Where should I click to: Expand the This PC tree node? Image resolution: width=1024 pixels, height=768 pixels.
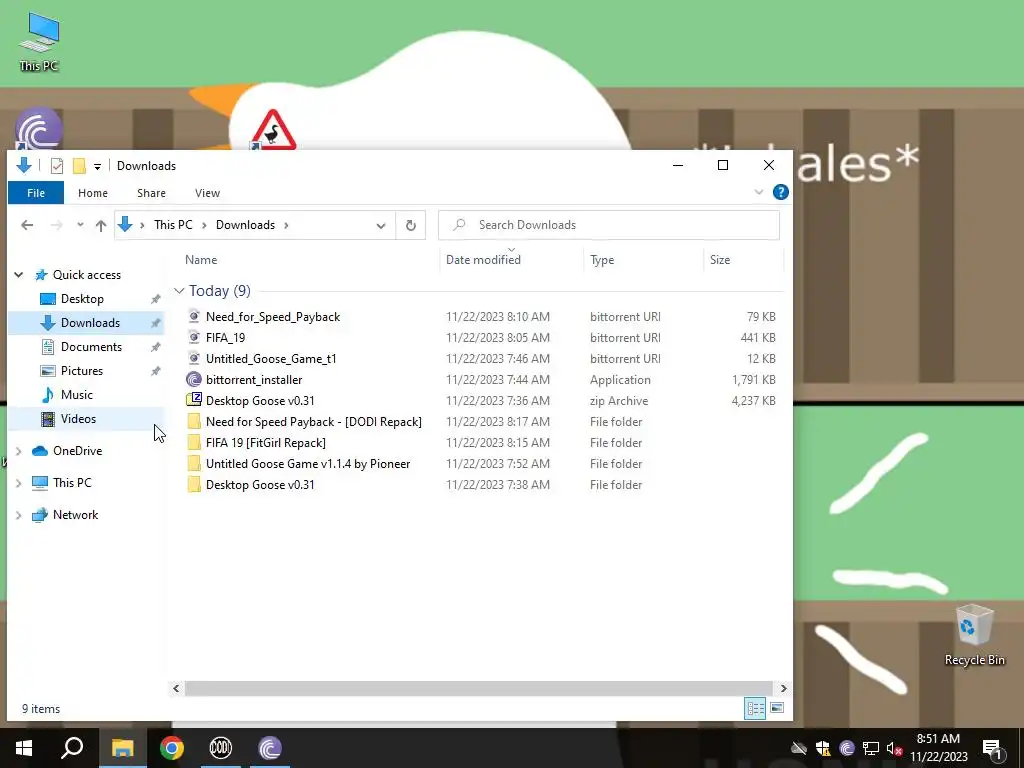(x=19, y=483)
